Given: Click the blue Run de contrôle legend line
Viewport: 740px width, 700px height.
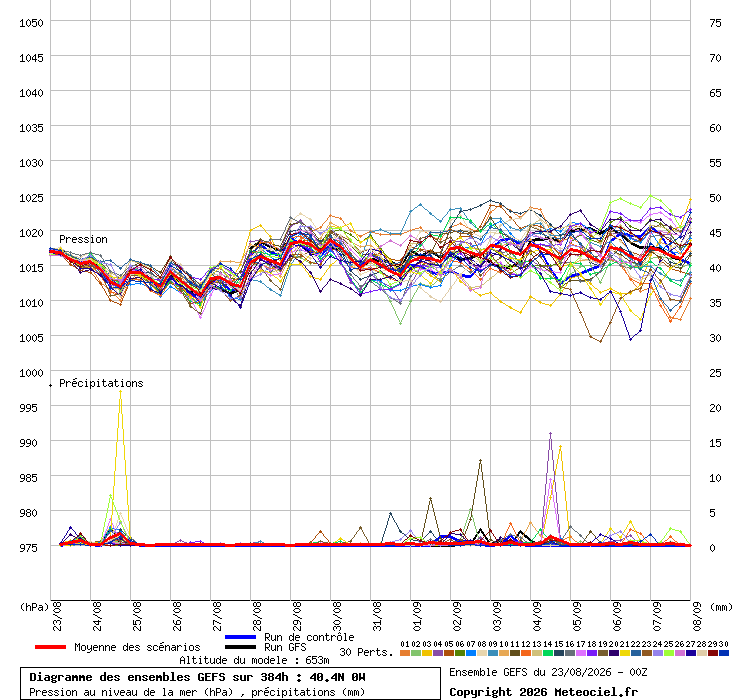Looking at the screenshot, I should 240,637.
